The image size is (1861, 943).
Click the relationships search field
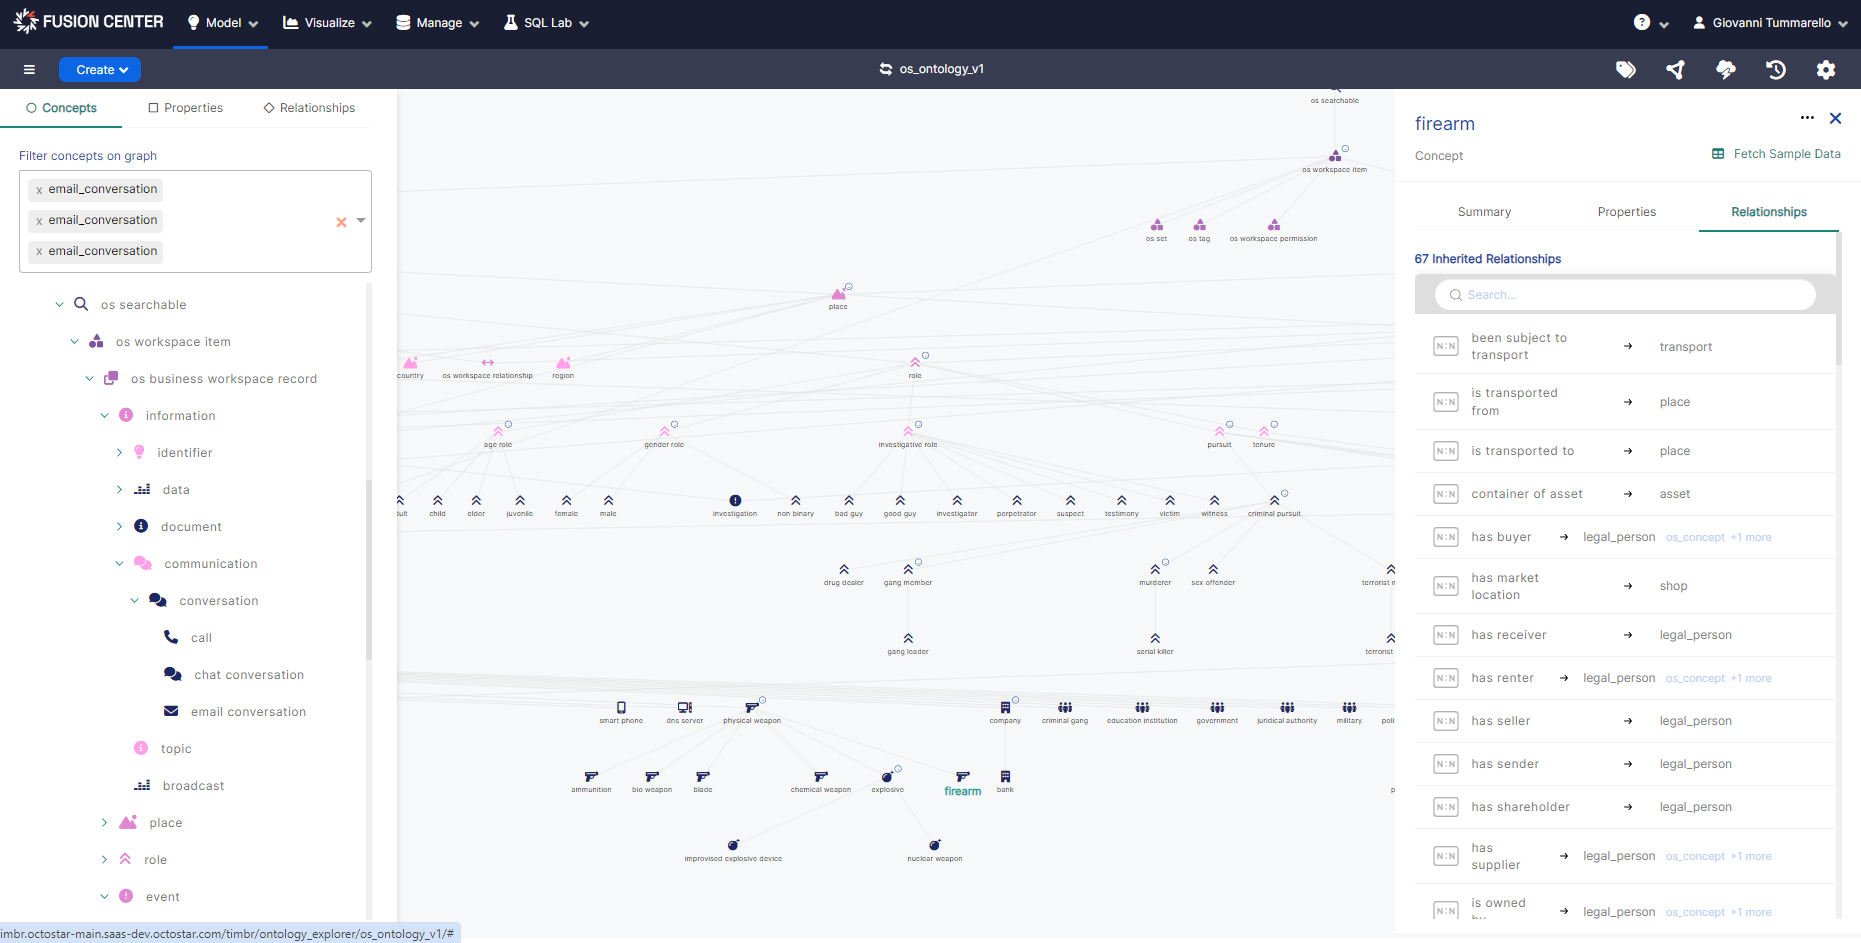point(1625,295)
